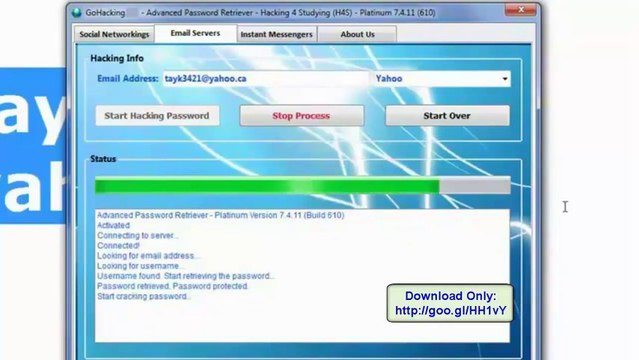Open the Social Networkings tab
639x360 pixels.
[x=114, y=34]
